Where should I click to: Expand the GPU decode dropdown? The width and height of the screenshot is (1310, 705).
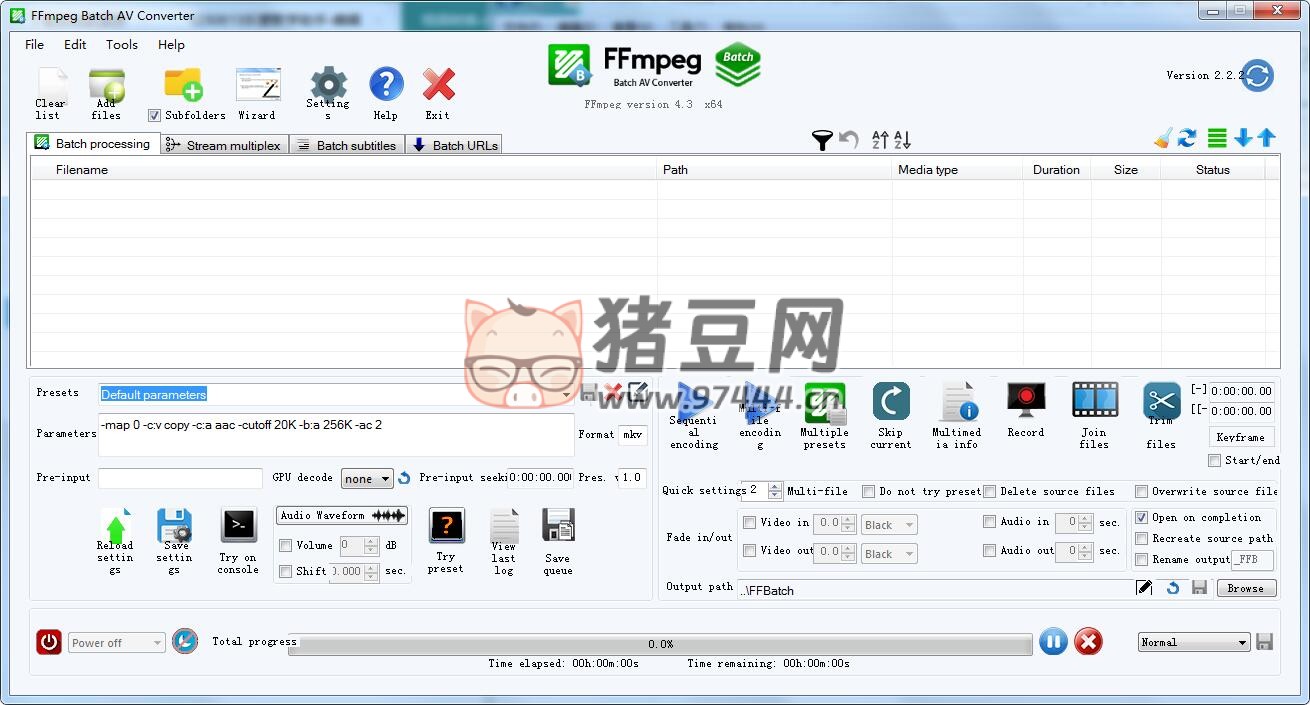coord(367,479)
